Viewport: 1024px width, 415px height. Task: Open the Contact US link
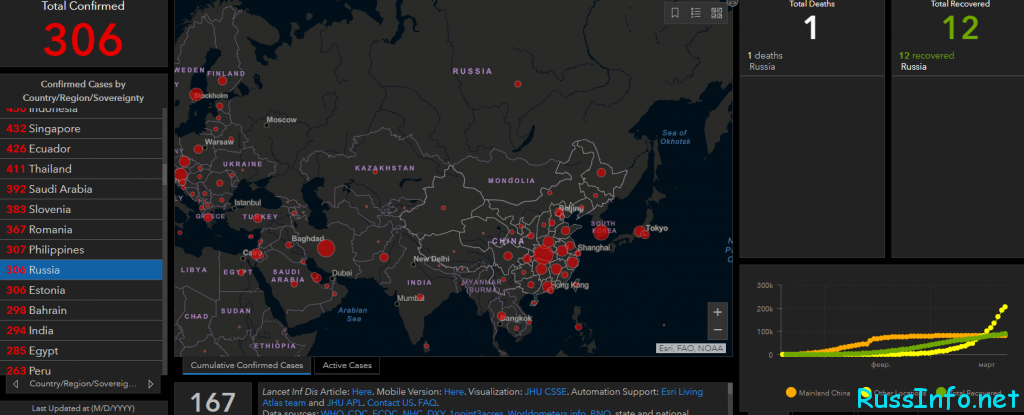pos(391,403)
